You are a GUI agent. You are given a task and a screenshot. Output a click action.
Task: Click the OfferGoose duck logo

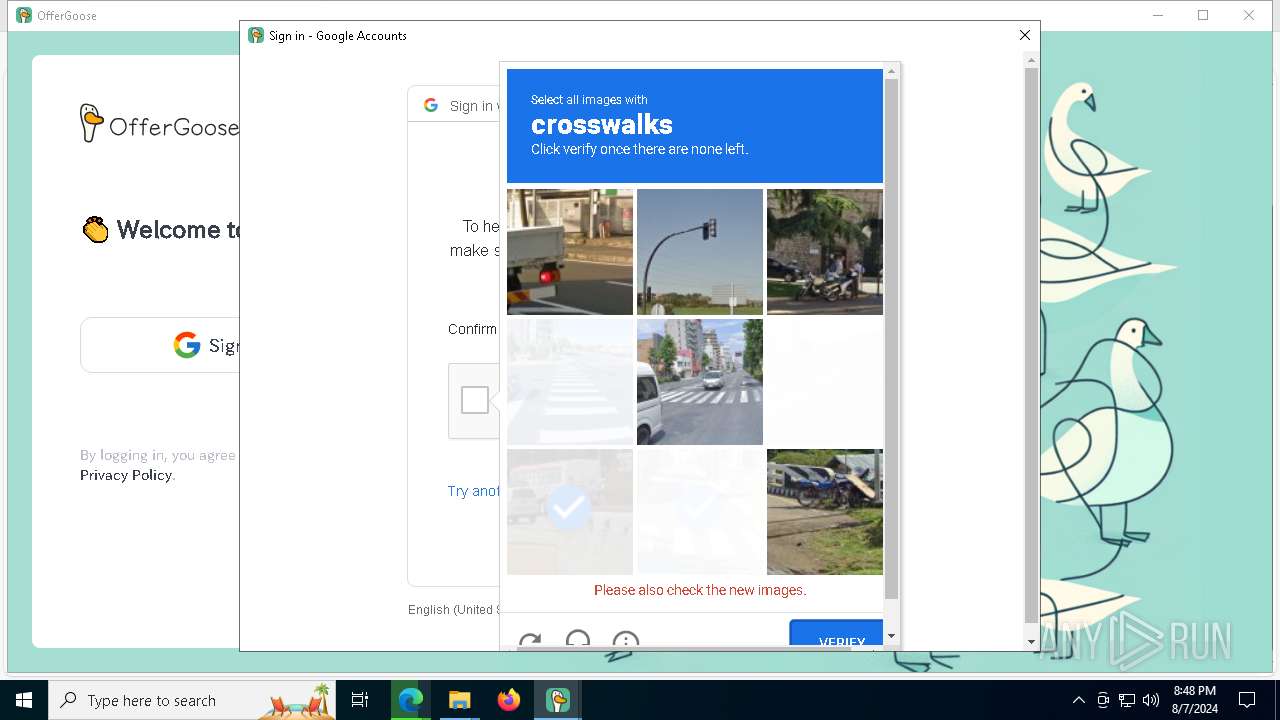(92, 123)
